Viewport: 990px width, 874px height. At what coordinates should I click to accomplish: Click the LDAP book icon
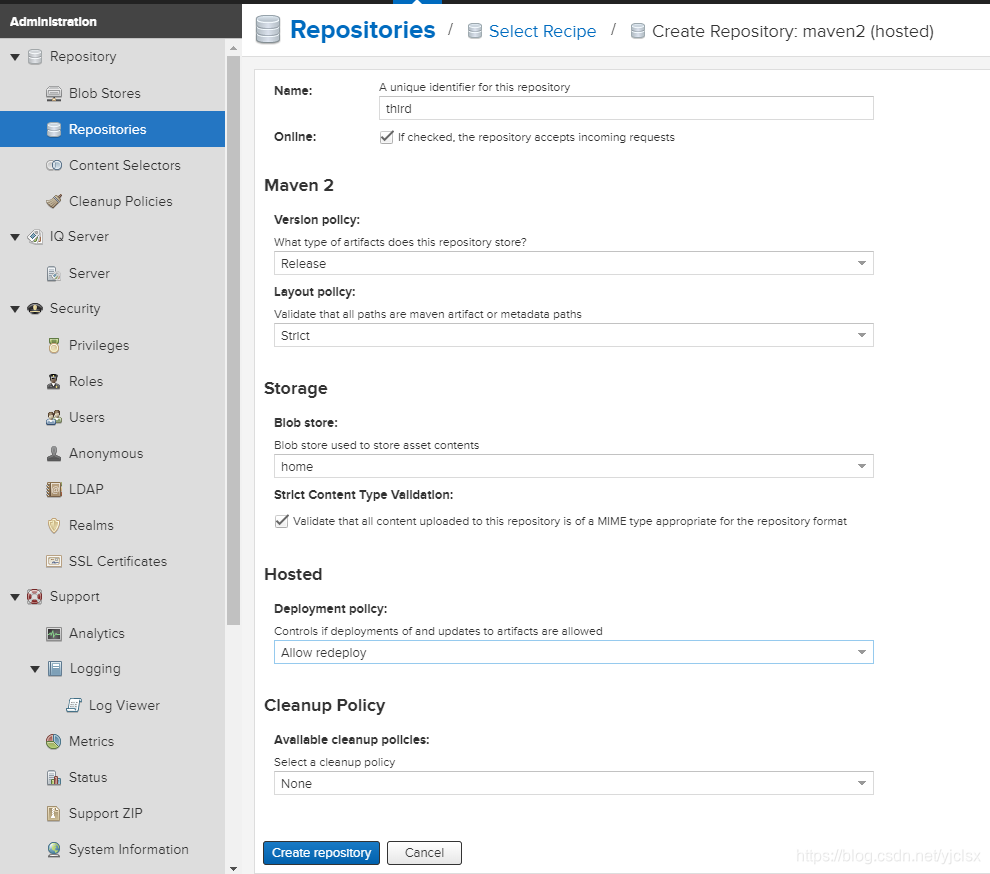point(54,489)
